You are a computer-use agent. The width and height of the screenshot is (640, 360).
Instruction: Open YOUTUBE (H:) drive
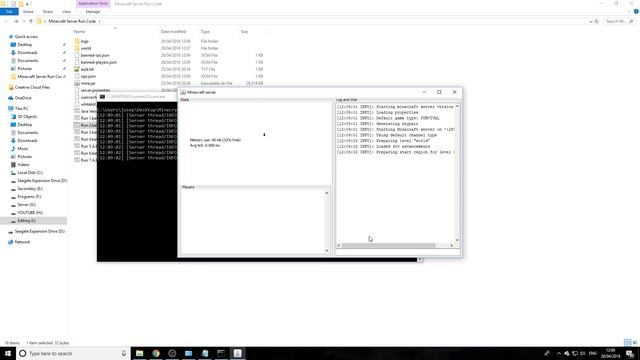(30, 213)
